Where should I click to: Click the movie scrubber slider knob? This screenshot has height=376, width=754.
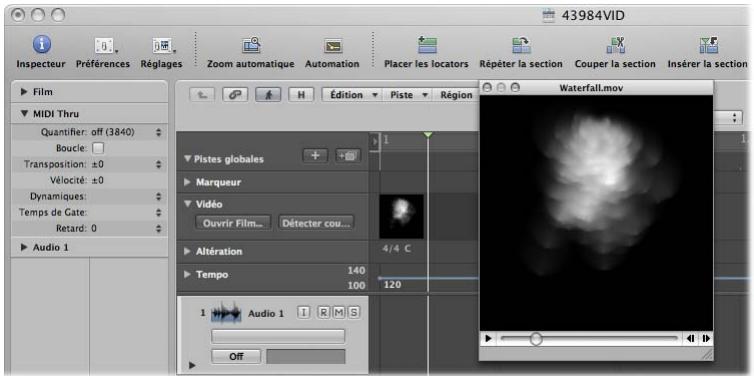[536, 339]
